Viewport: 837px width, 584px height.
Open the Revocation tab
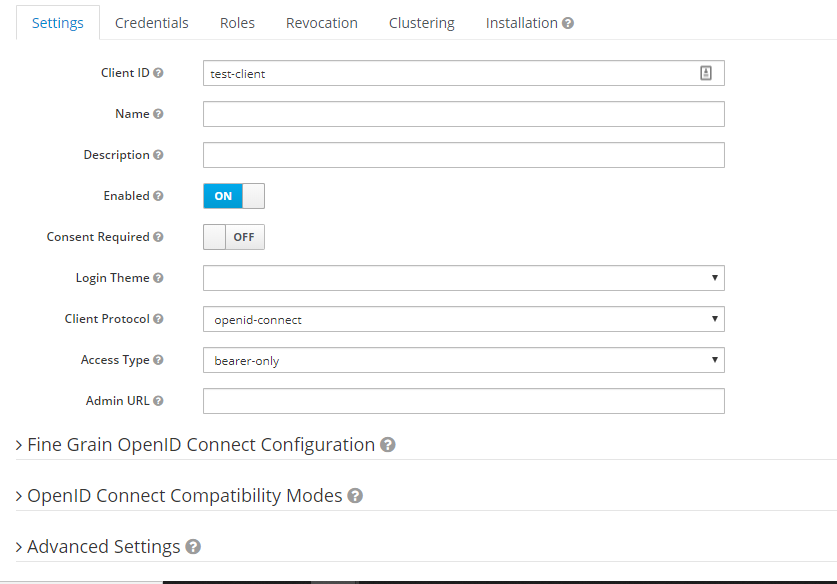[321, 23]
